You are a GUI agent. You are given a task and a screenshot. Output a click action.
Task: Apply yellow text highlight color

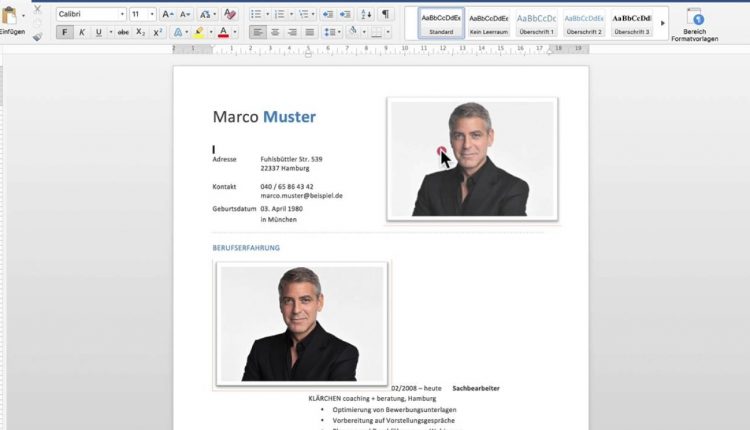click(x=199, y=33)
